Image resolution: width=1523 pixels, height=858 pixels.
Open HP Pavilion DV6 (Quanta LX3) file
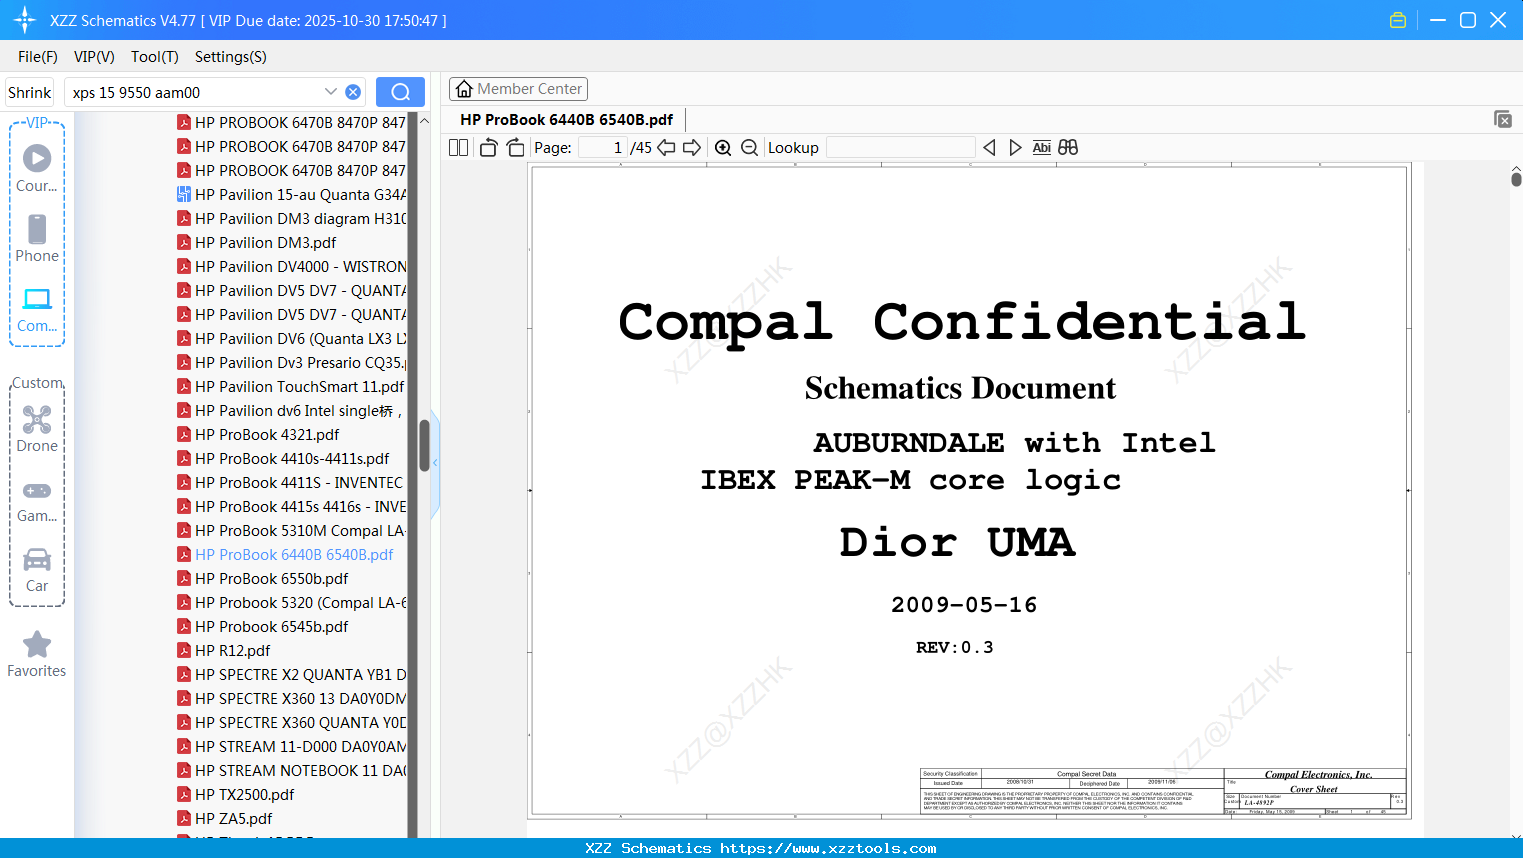pyautogui.click(x=291, y=338)
